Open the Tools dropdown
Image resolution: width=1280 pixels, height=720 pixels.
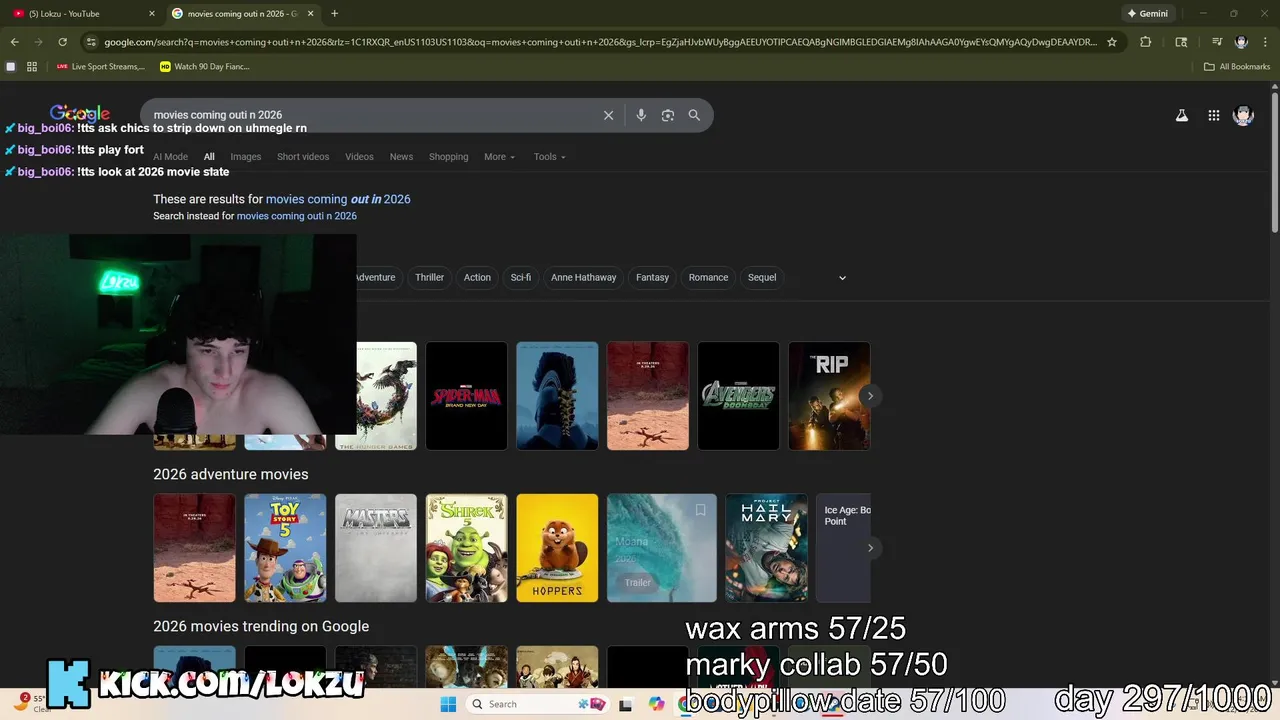click(549, 157)
